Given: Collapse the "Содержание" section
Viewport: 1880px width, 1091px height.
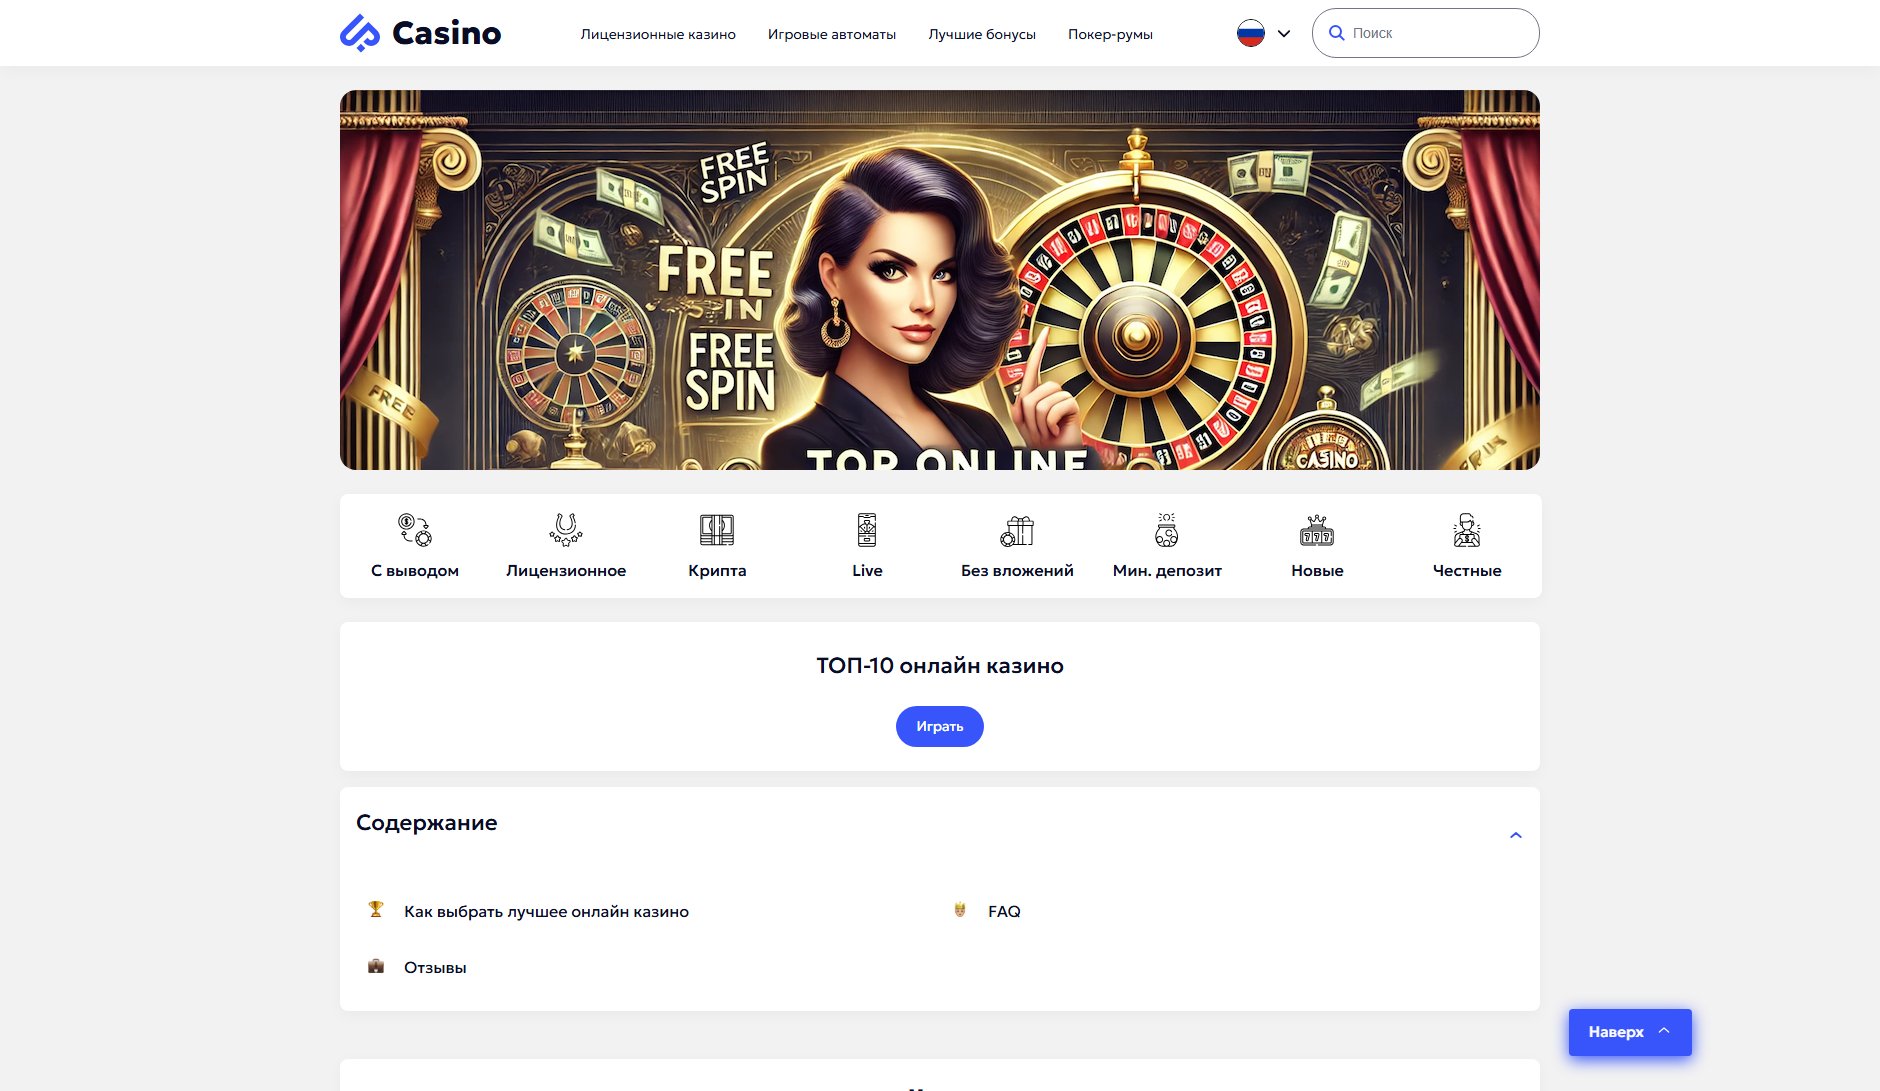Looking at the screenshot, I should tap(1517, 833).
